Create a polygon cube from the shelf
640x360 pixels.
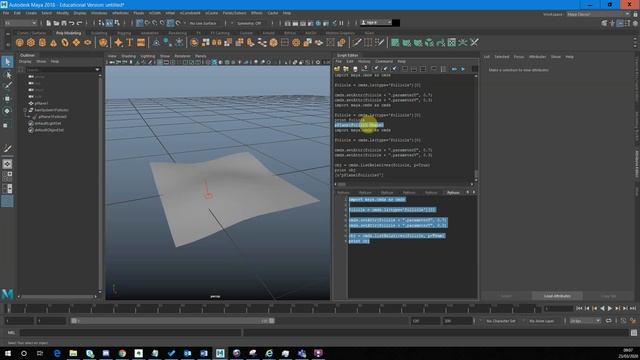coord(31,42)
